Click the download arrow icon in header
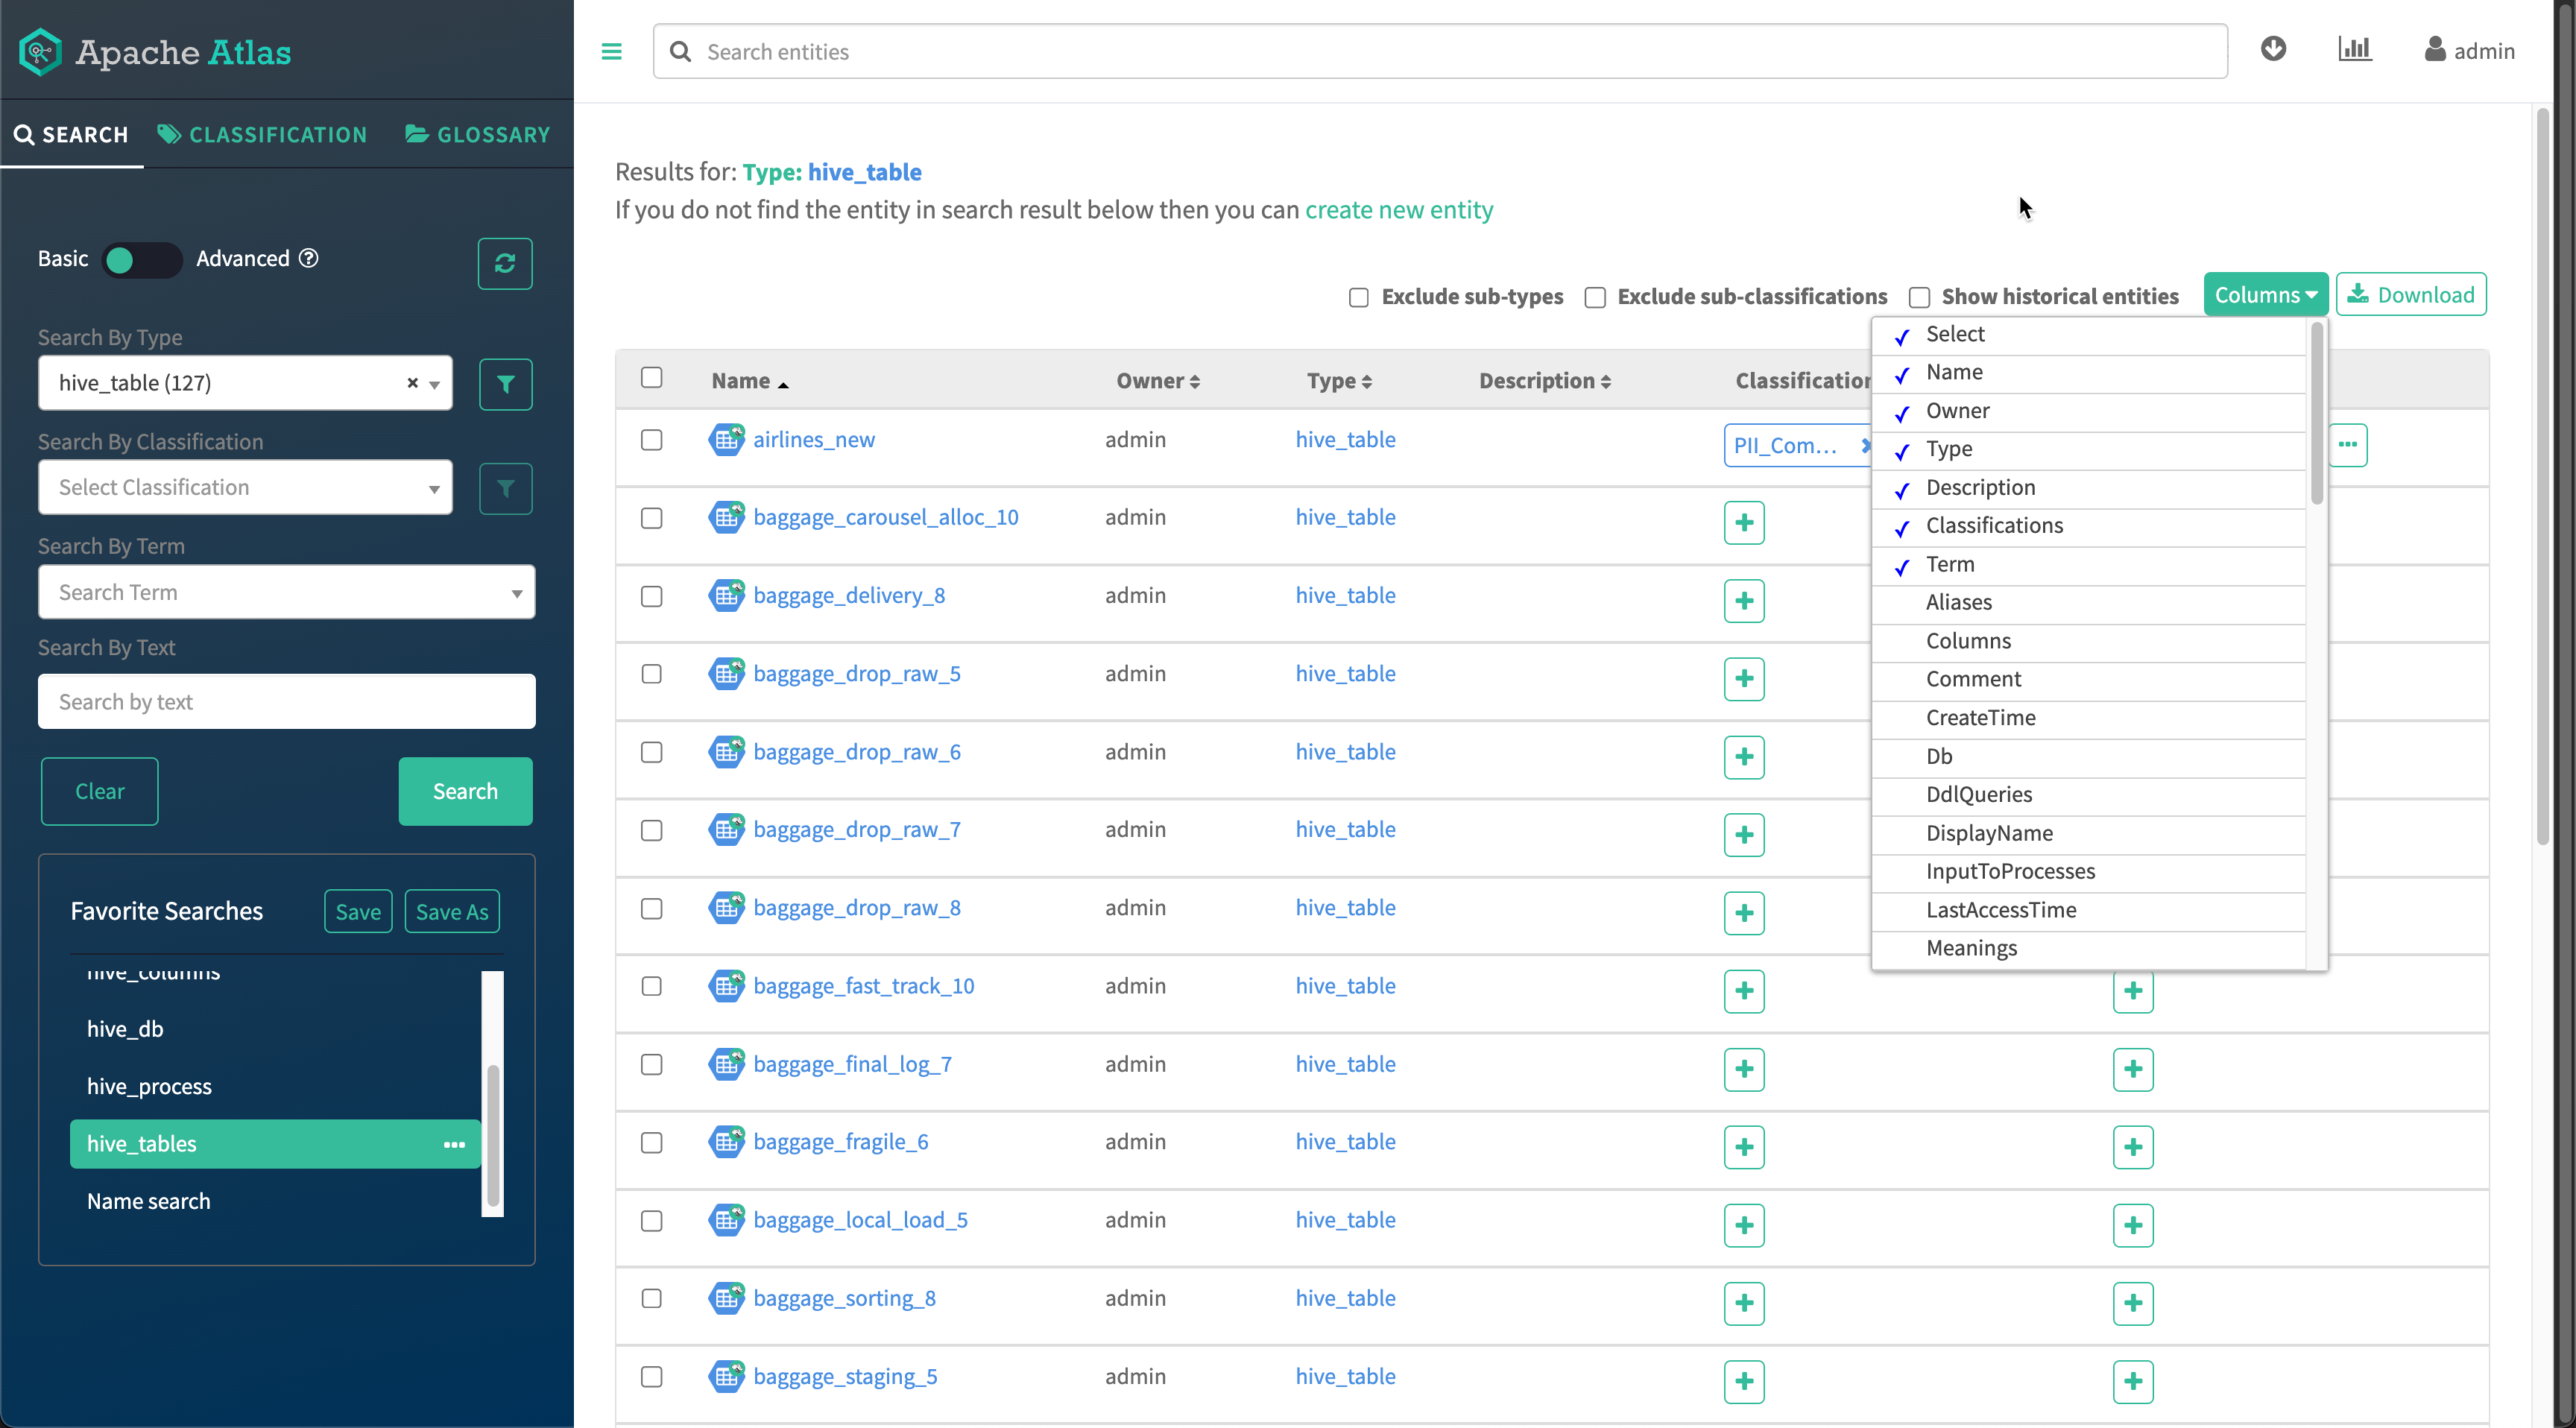The width and height of the screenshot is (2576, 1428). click(x=2273, y=49)
